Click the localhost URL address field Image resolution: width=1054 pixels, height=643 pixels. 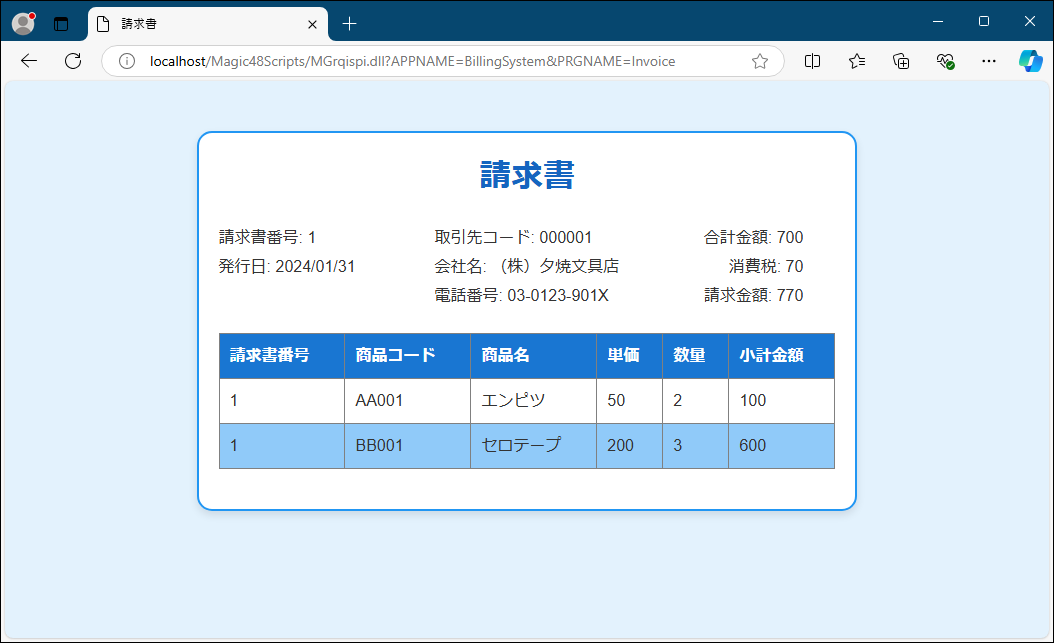tap(440, 61)
